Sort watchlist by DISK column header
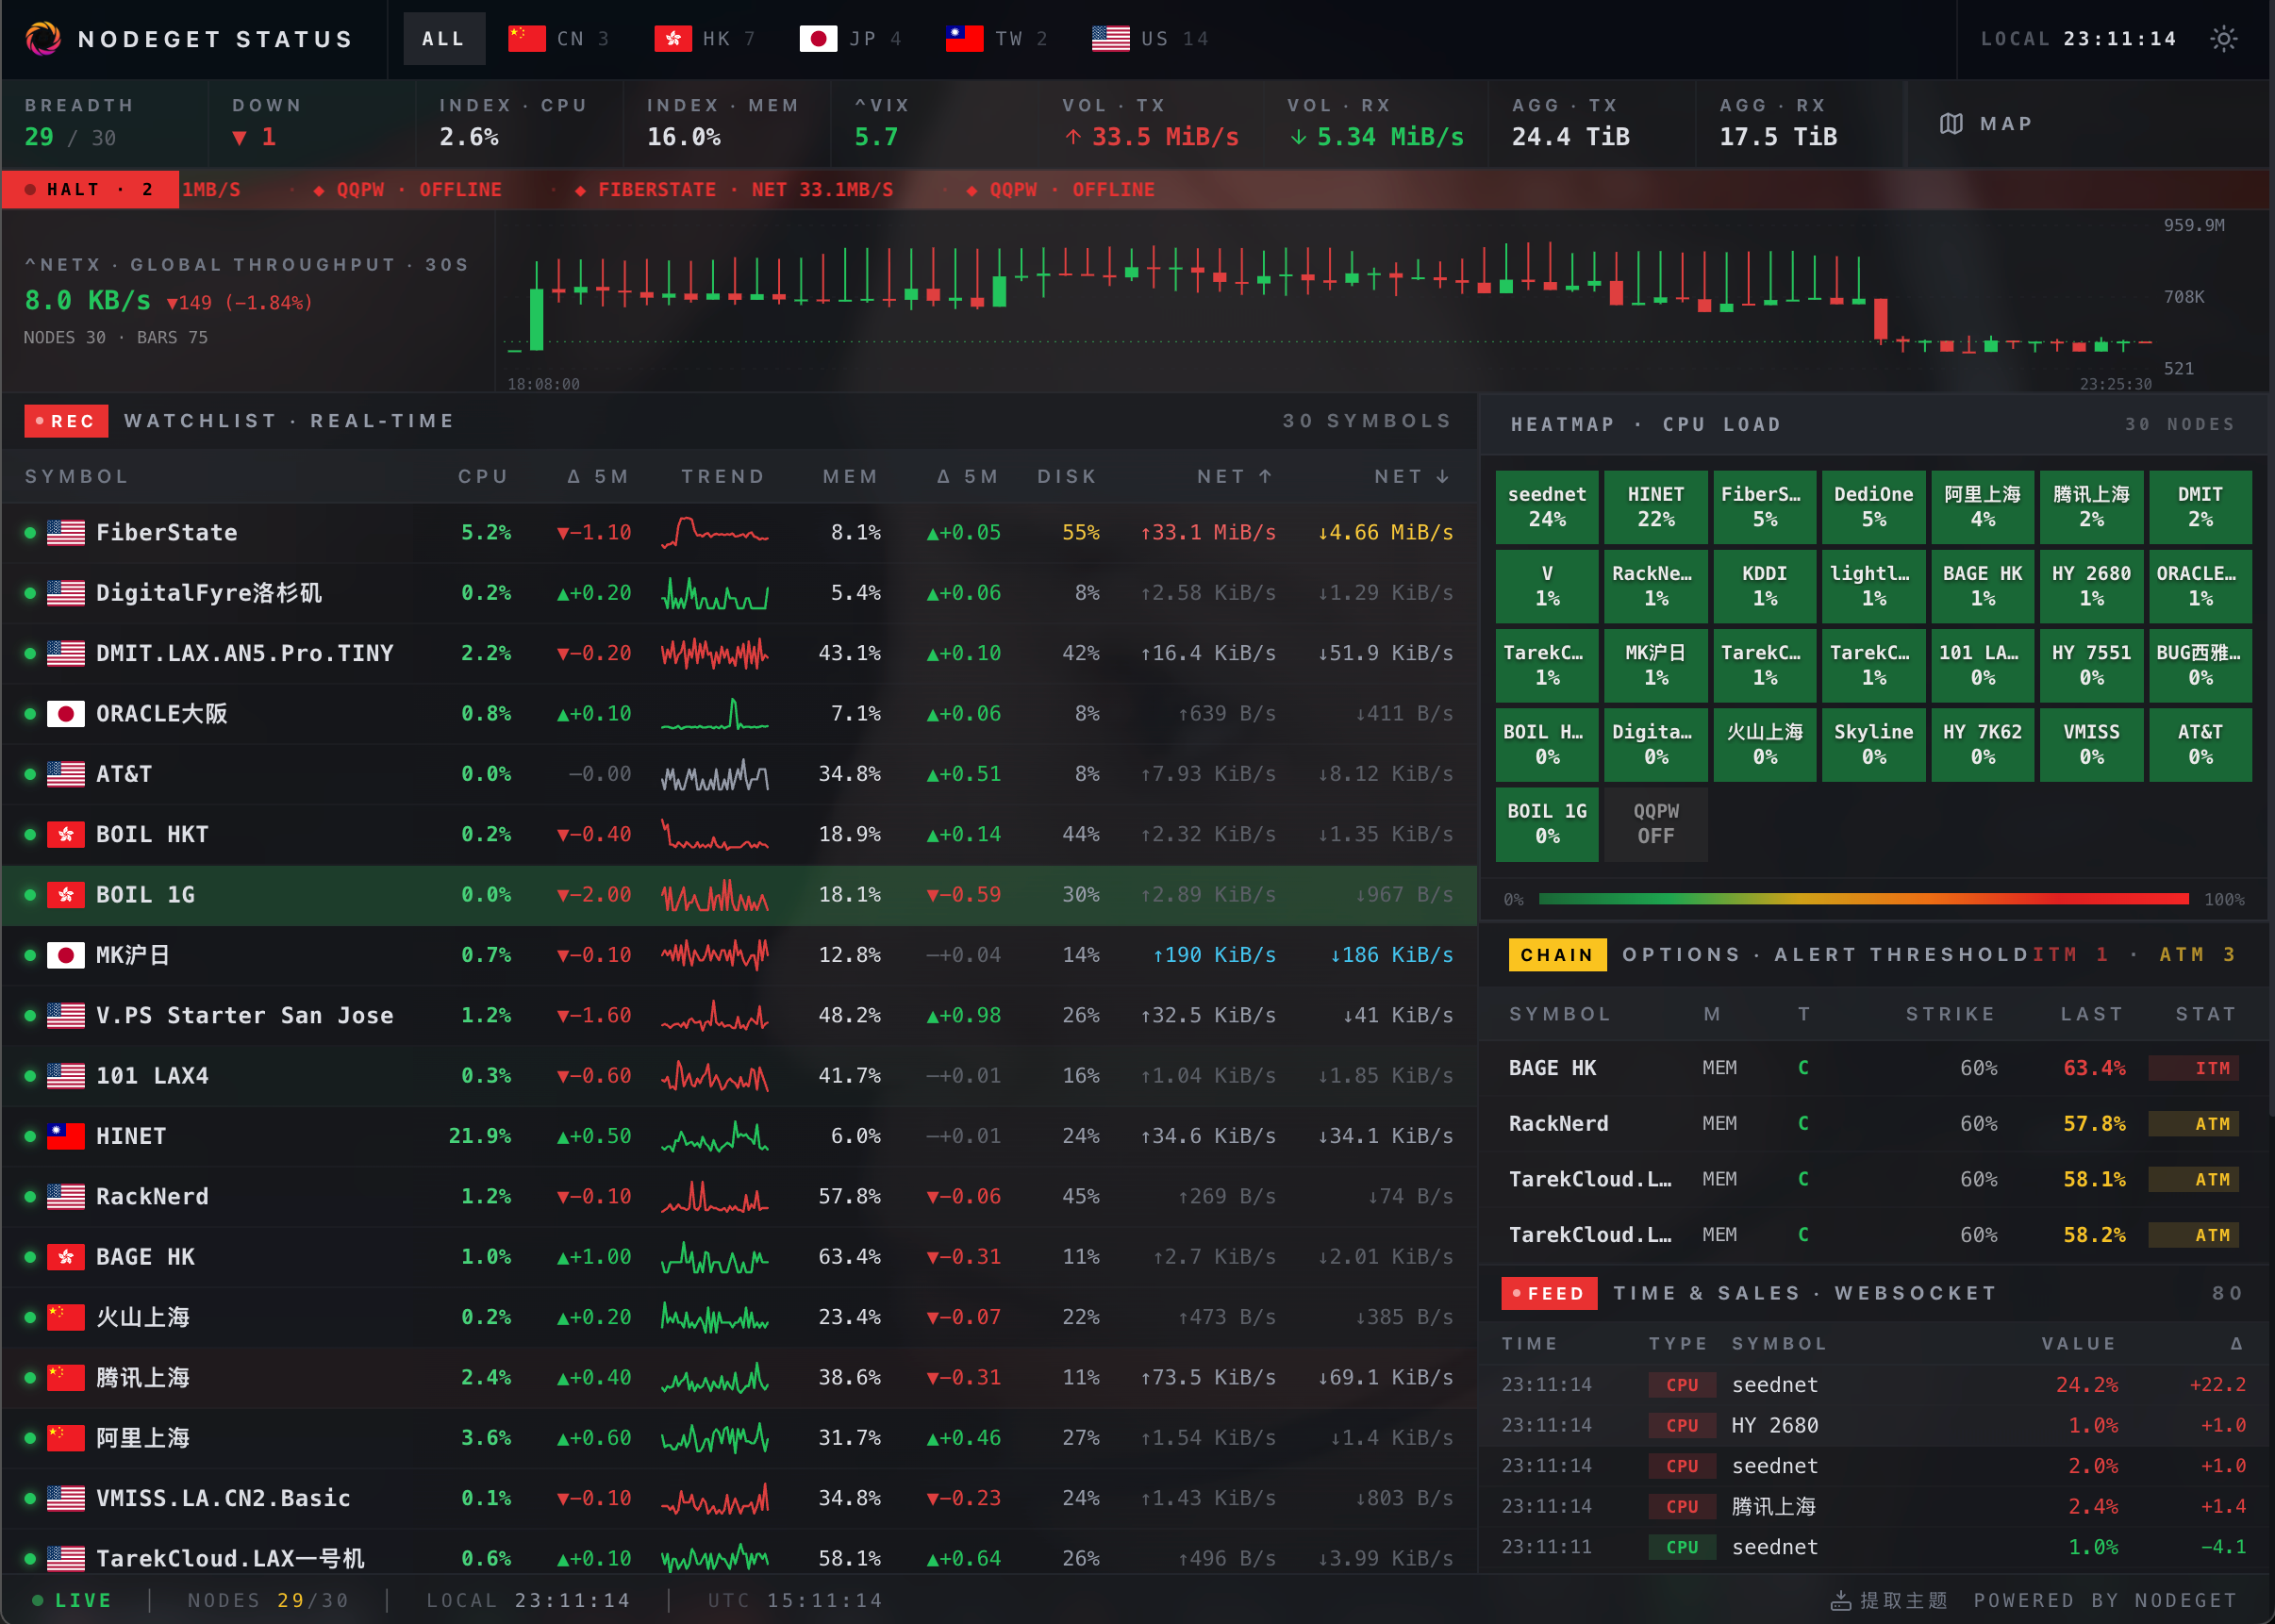This screenshot has height=1624, width=2275. 1067,477
